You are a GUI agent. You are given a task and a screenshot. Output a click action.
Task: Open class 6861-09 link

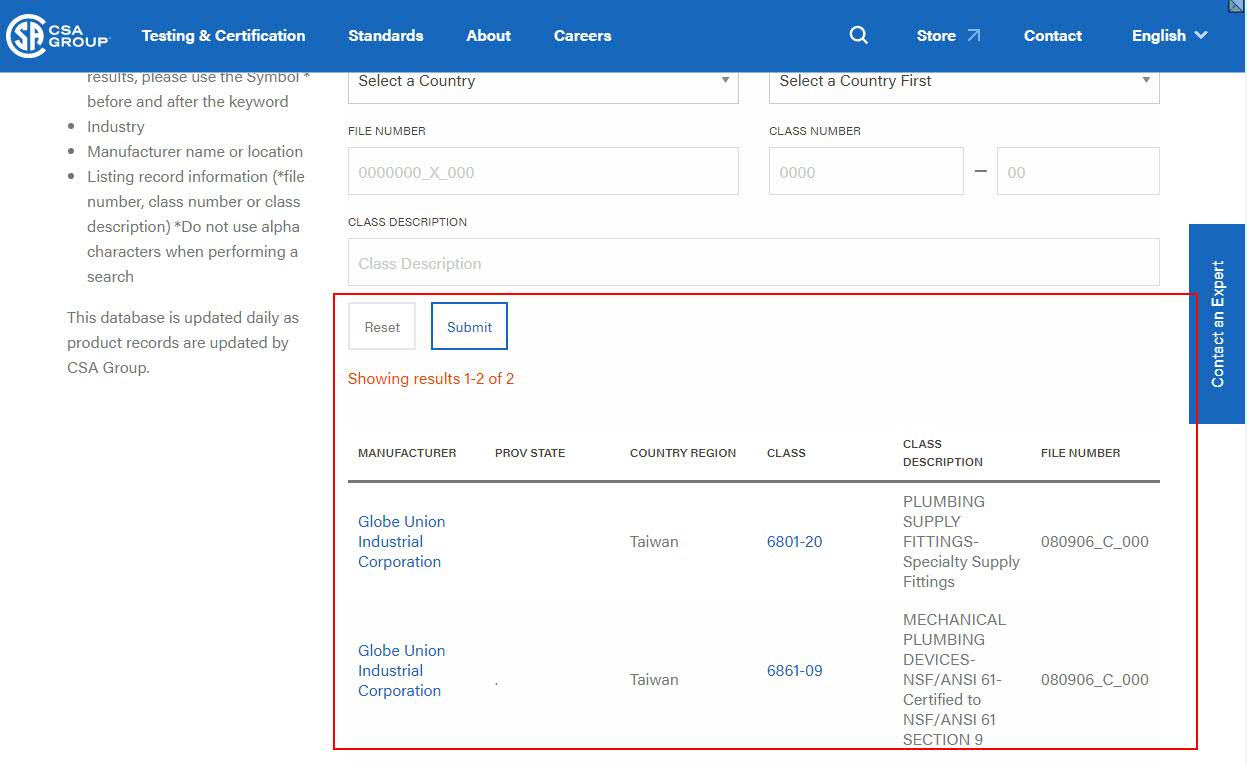coord(794,670)
